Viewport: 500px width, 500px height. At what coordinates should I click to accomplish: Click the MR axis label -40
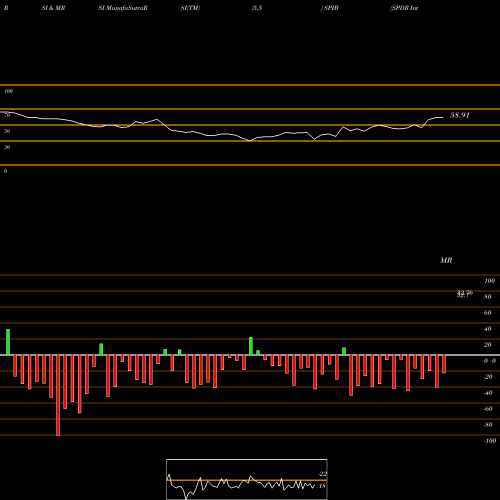coord(488,393)
